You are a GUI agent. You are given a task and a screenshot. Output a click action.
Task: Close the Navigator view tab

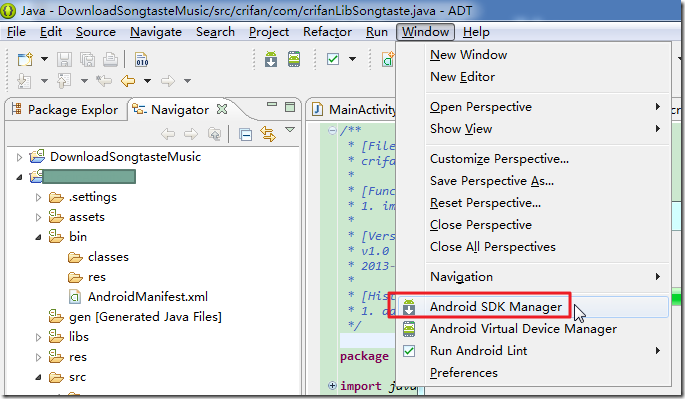pyautogui.click(x=222, y=109)
